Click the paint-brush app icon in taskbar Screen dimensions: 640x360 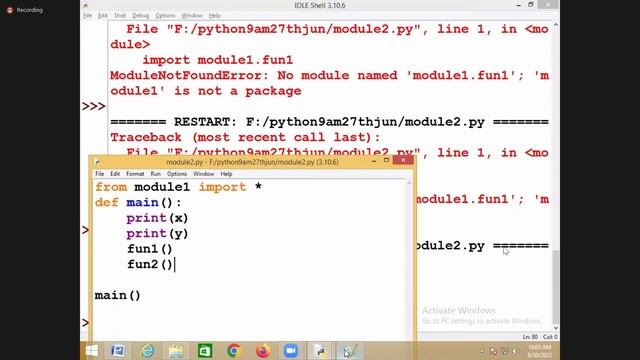[350, 351]
